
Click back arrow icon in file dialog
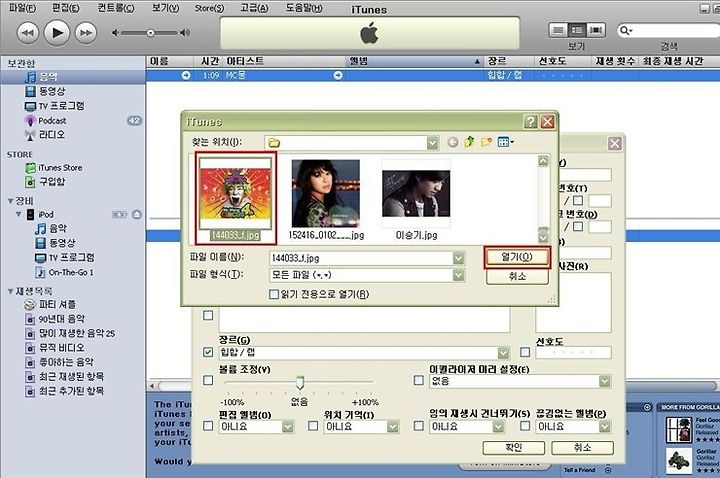pyautogui.click(x=453, y=142)
